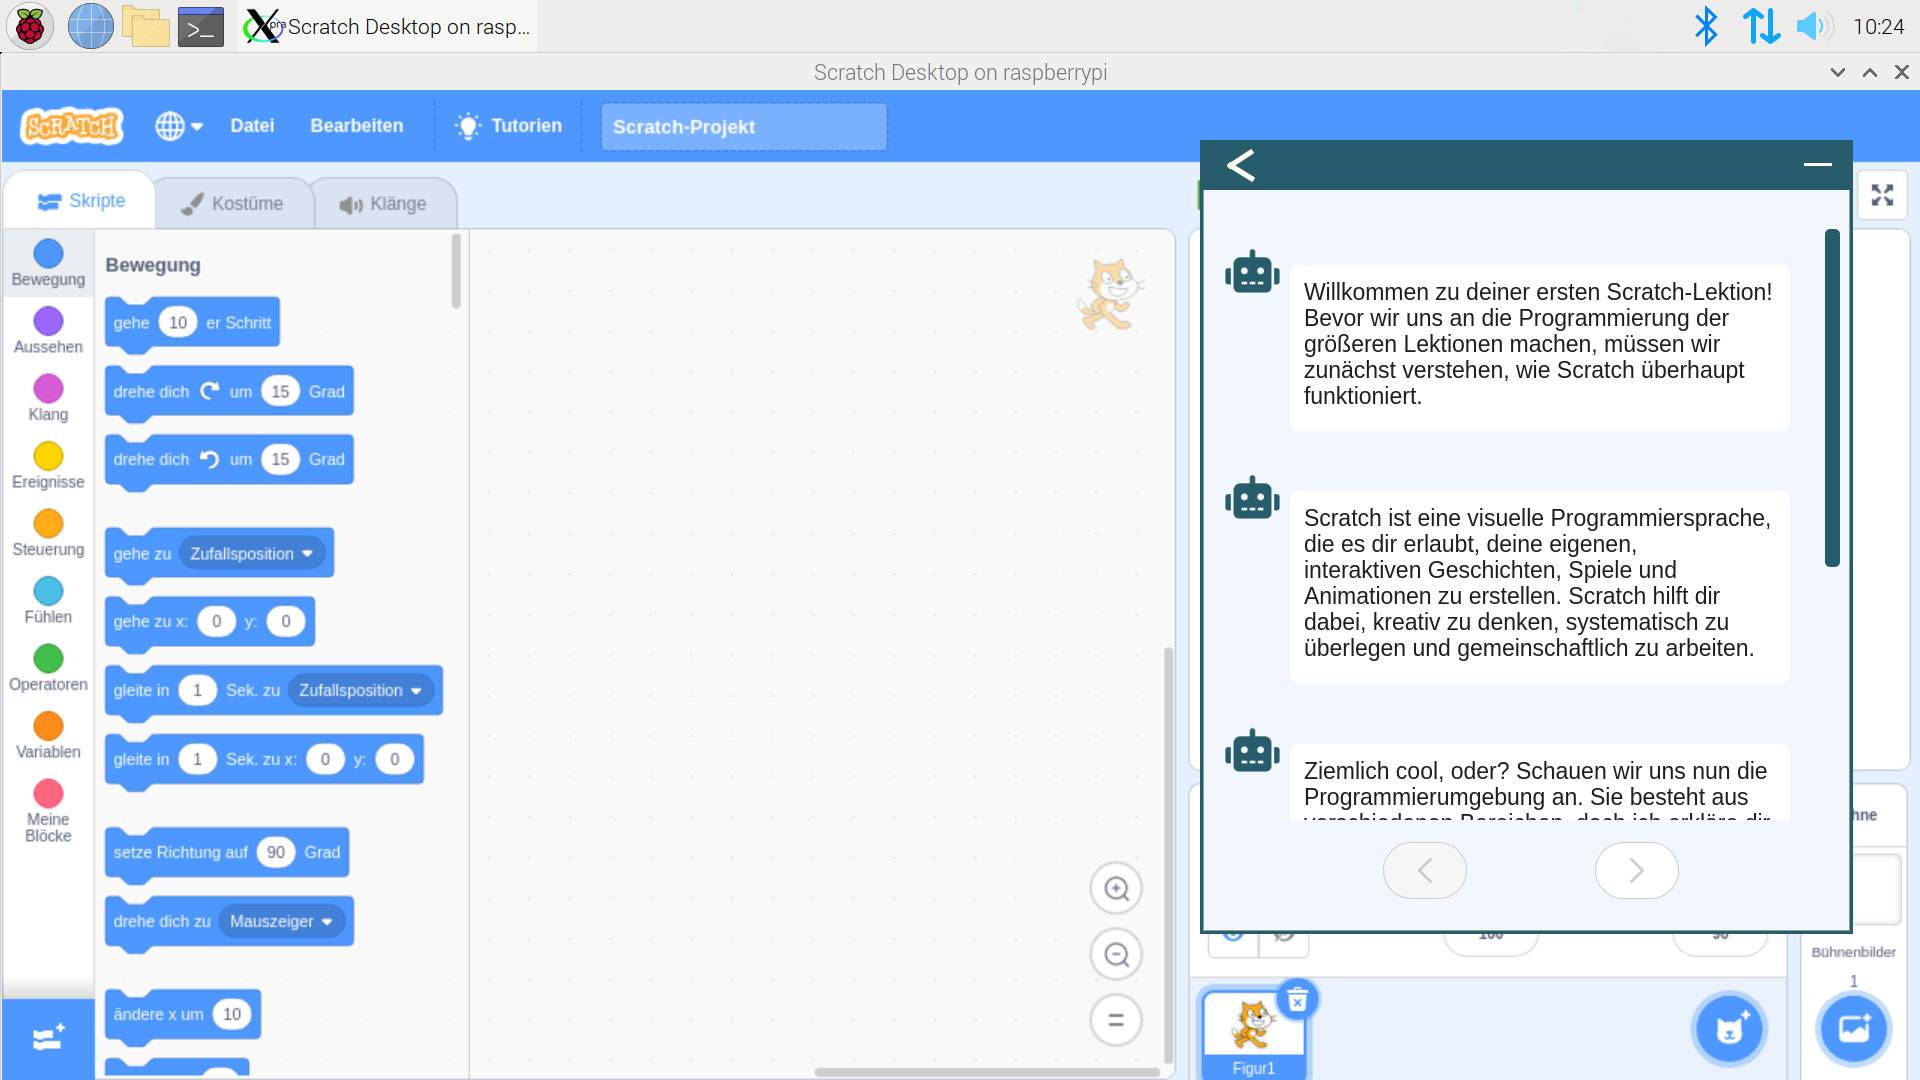This screenshot has width=1920, height=1080.
Task: Zoom out of the script workspace
Action: pyautogui.click(x=1116, y=955)
